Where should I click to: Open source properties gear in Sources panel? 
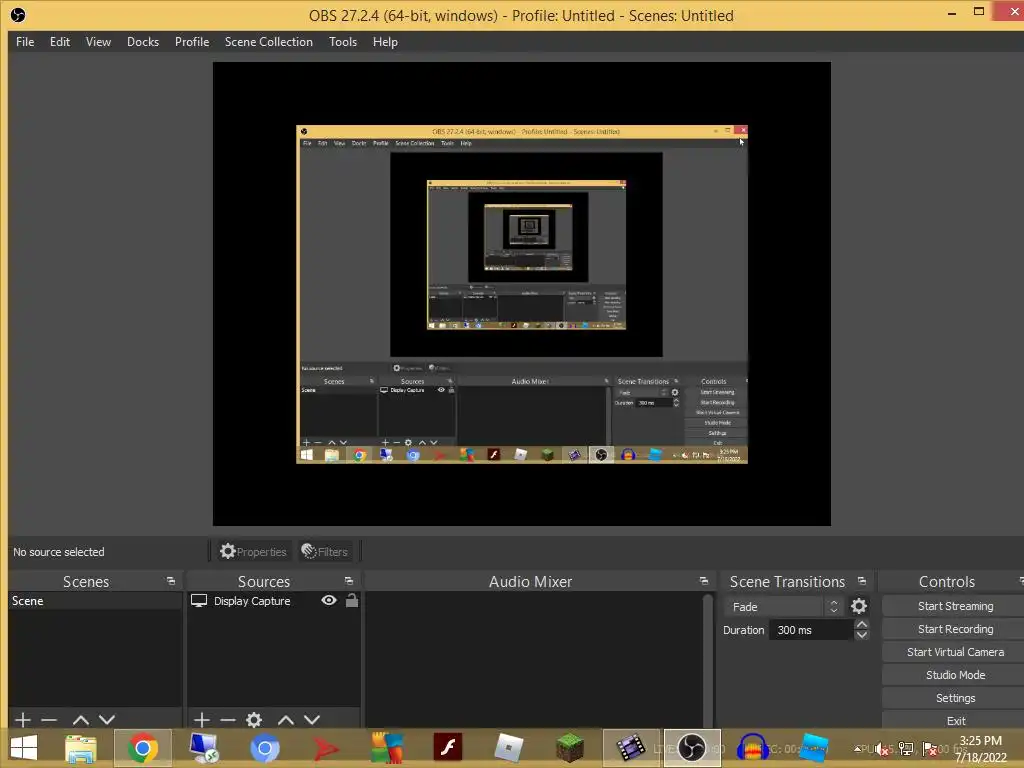254,720
